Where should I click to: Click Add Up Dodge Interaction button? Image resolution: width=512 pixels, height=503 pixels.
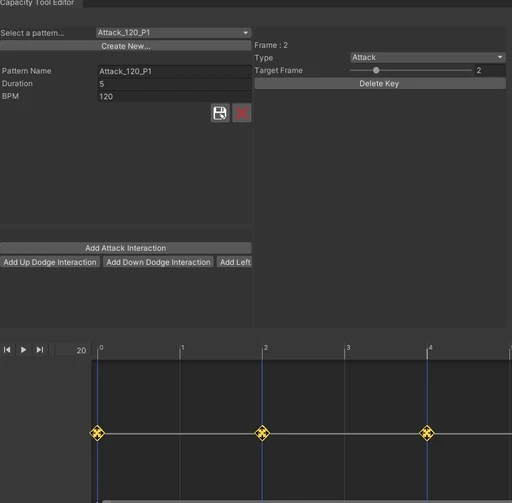pyautogui.click(x=50, y=262)
